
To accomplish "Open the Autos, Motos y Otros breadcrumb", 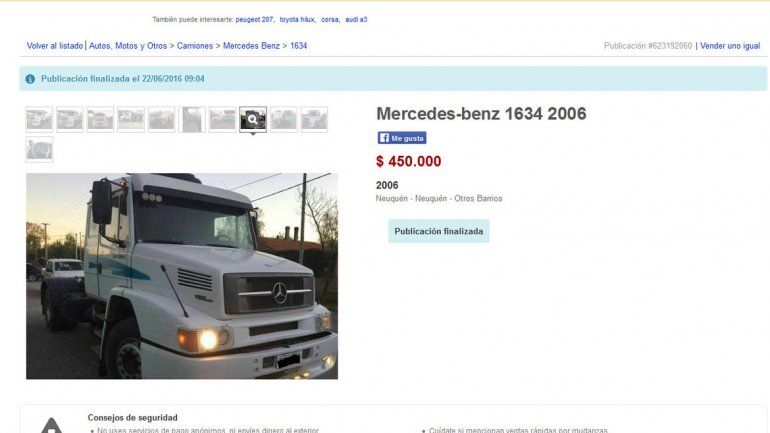I will click(128, 46).
